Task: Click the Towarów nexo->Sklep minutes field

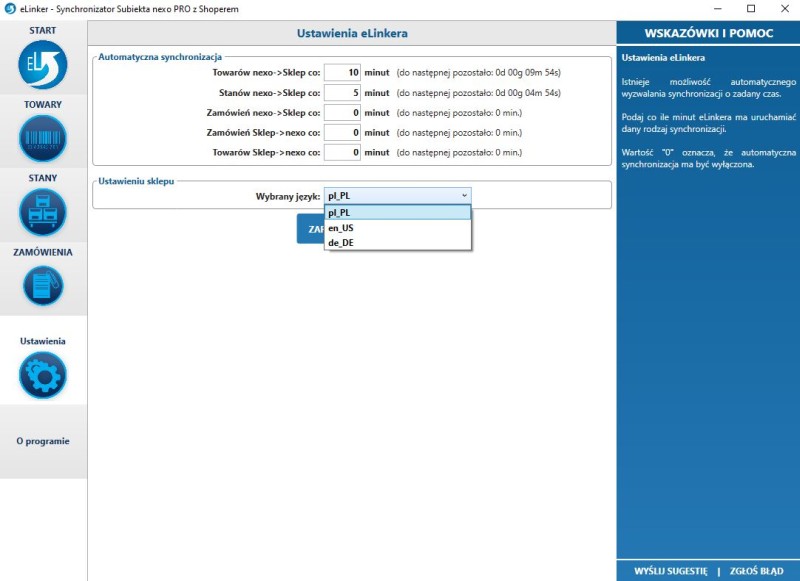Action: tap(342, 72)
